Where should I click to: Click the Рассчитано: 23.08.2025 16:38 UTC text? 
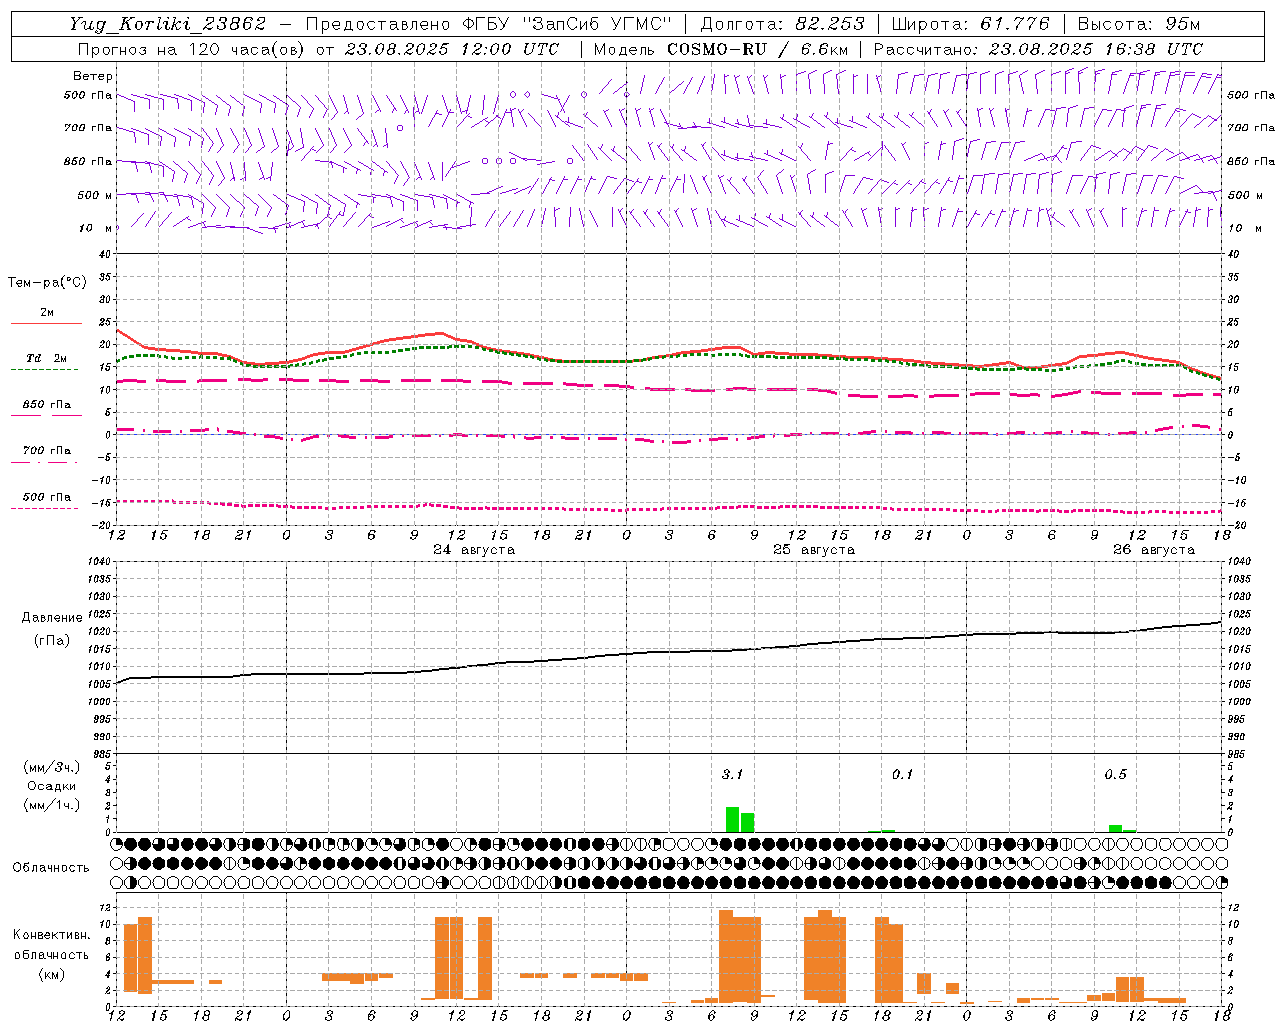click(x=1038, y=49)
